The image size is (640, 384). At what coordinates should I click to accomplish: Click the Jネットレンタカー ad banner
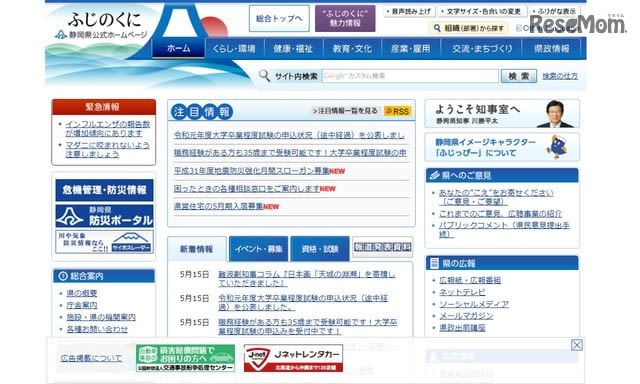pos(293,358)
